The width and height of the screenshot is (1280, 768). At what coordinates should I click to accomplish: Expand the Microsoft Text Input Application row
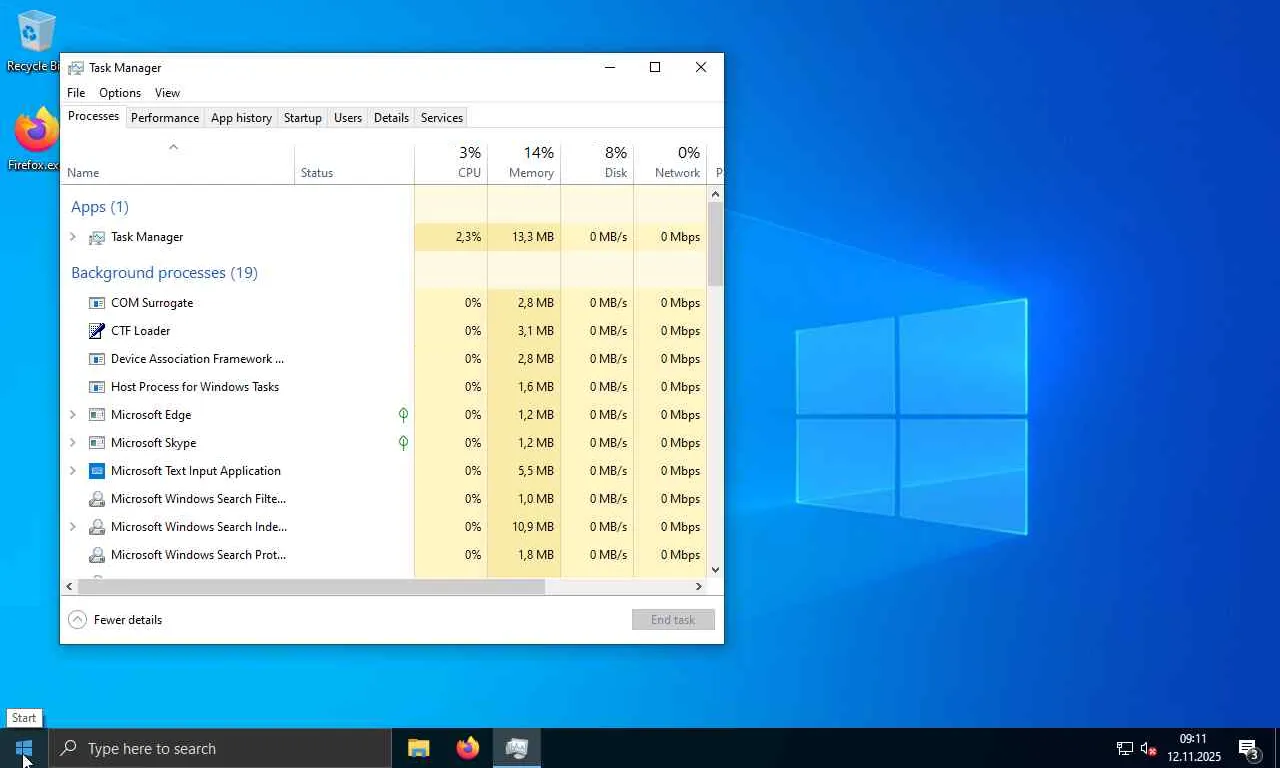coord(73,471)
